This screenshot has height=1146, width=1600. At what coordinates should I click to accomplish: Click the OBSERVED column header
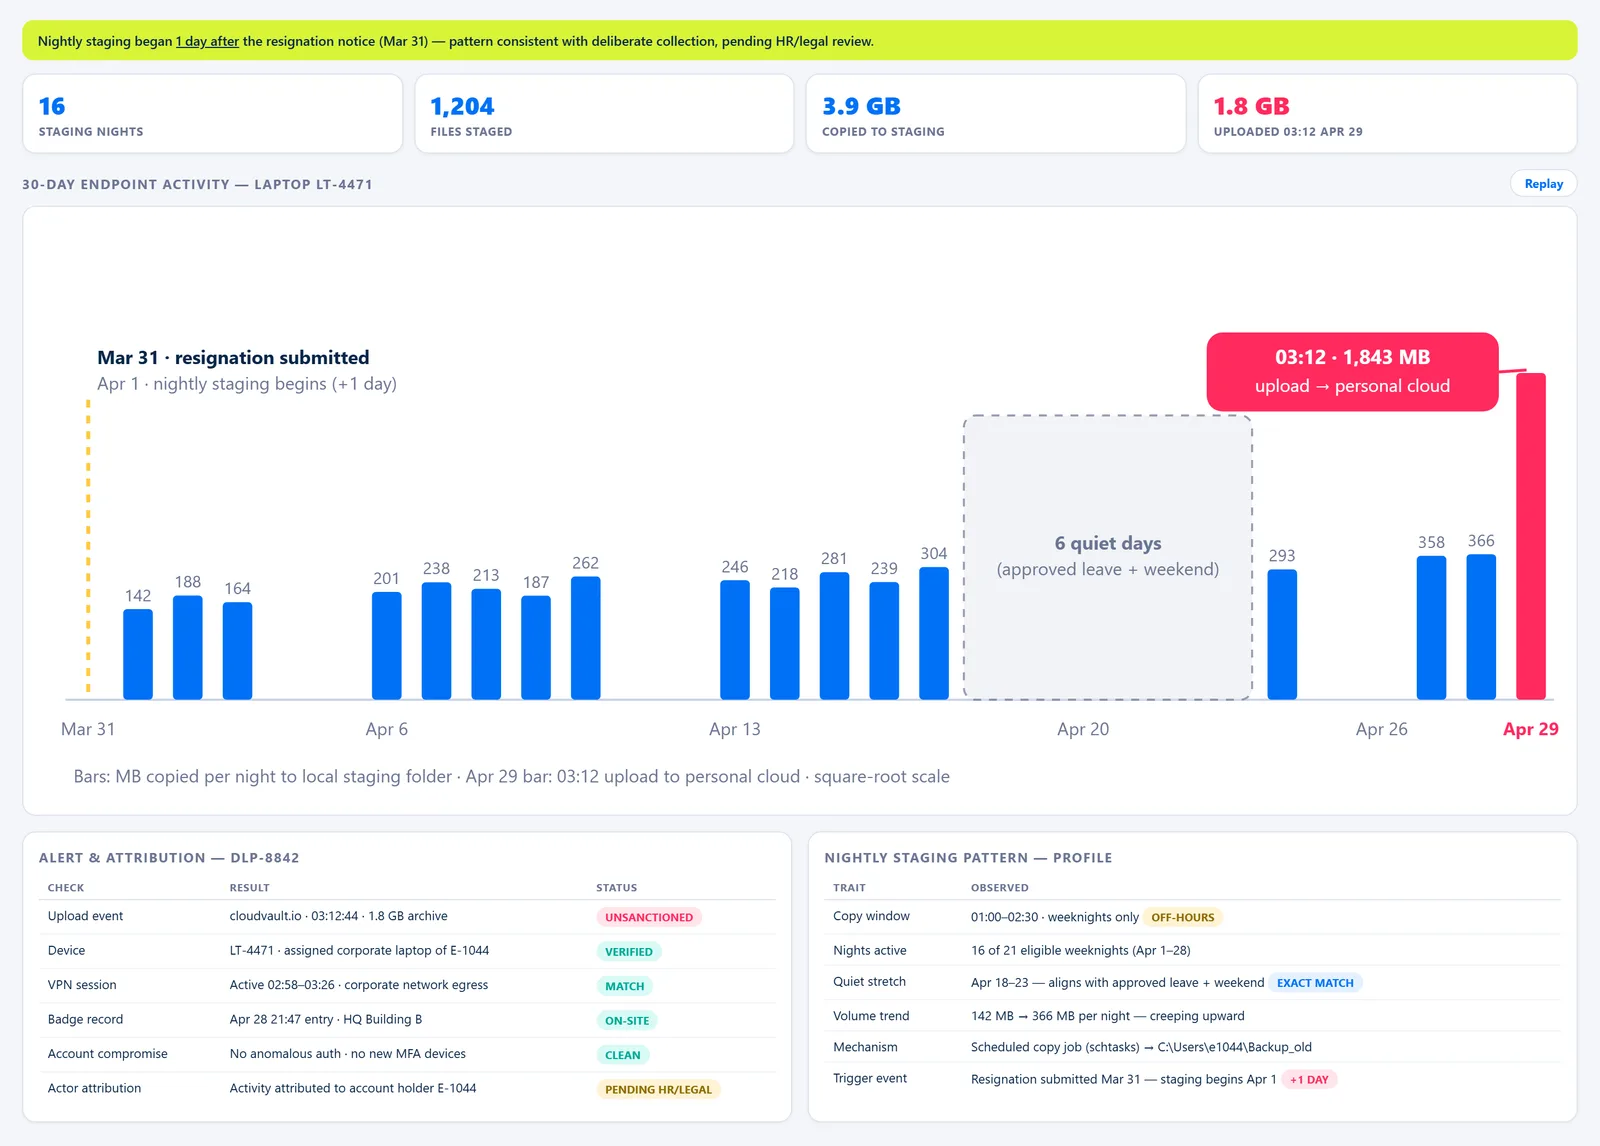coord(1000,888)
